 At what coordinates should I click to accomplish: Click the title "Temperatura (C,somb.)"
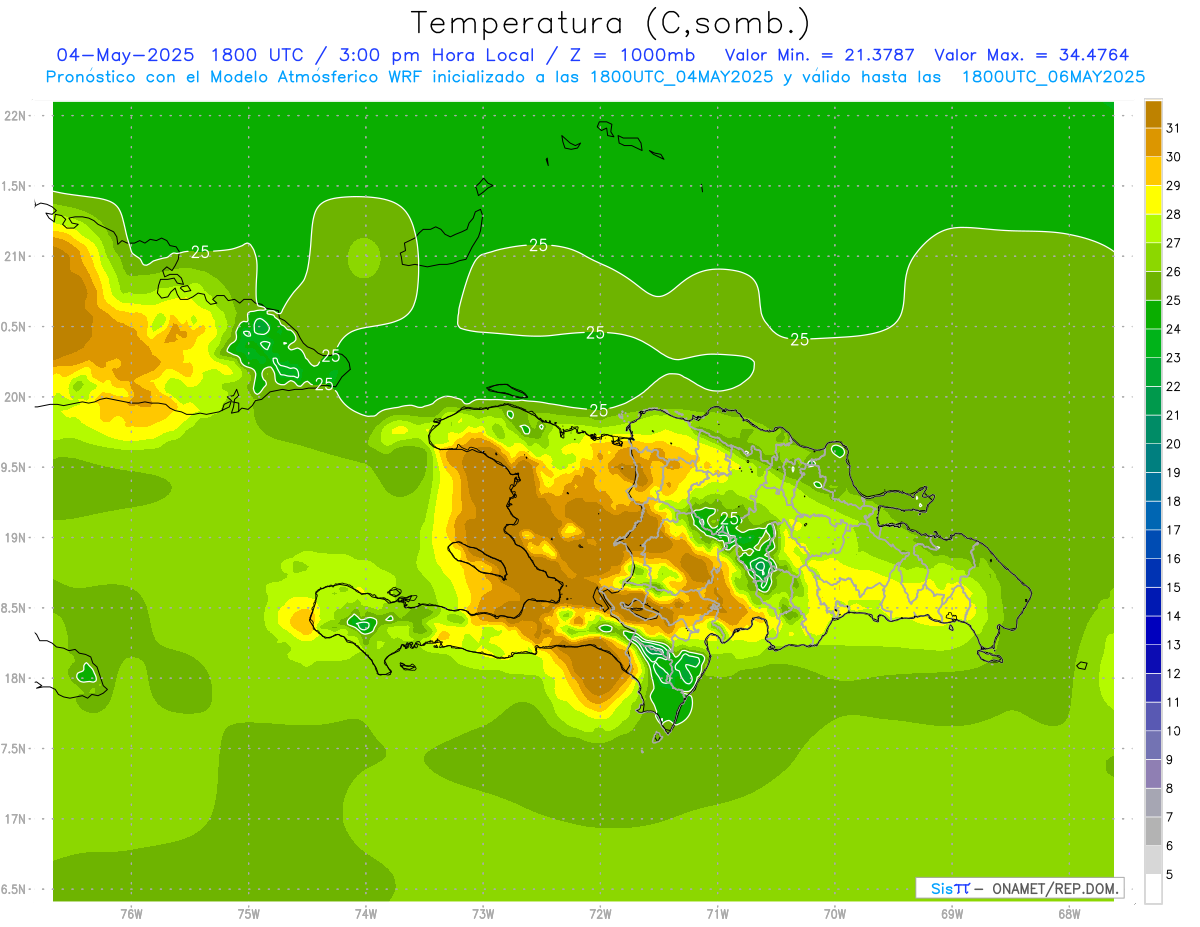pyautogui.click(x=611, y=23)
